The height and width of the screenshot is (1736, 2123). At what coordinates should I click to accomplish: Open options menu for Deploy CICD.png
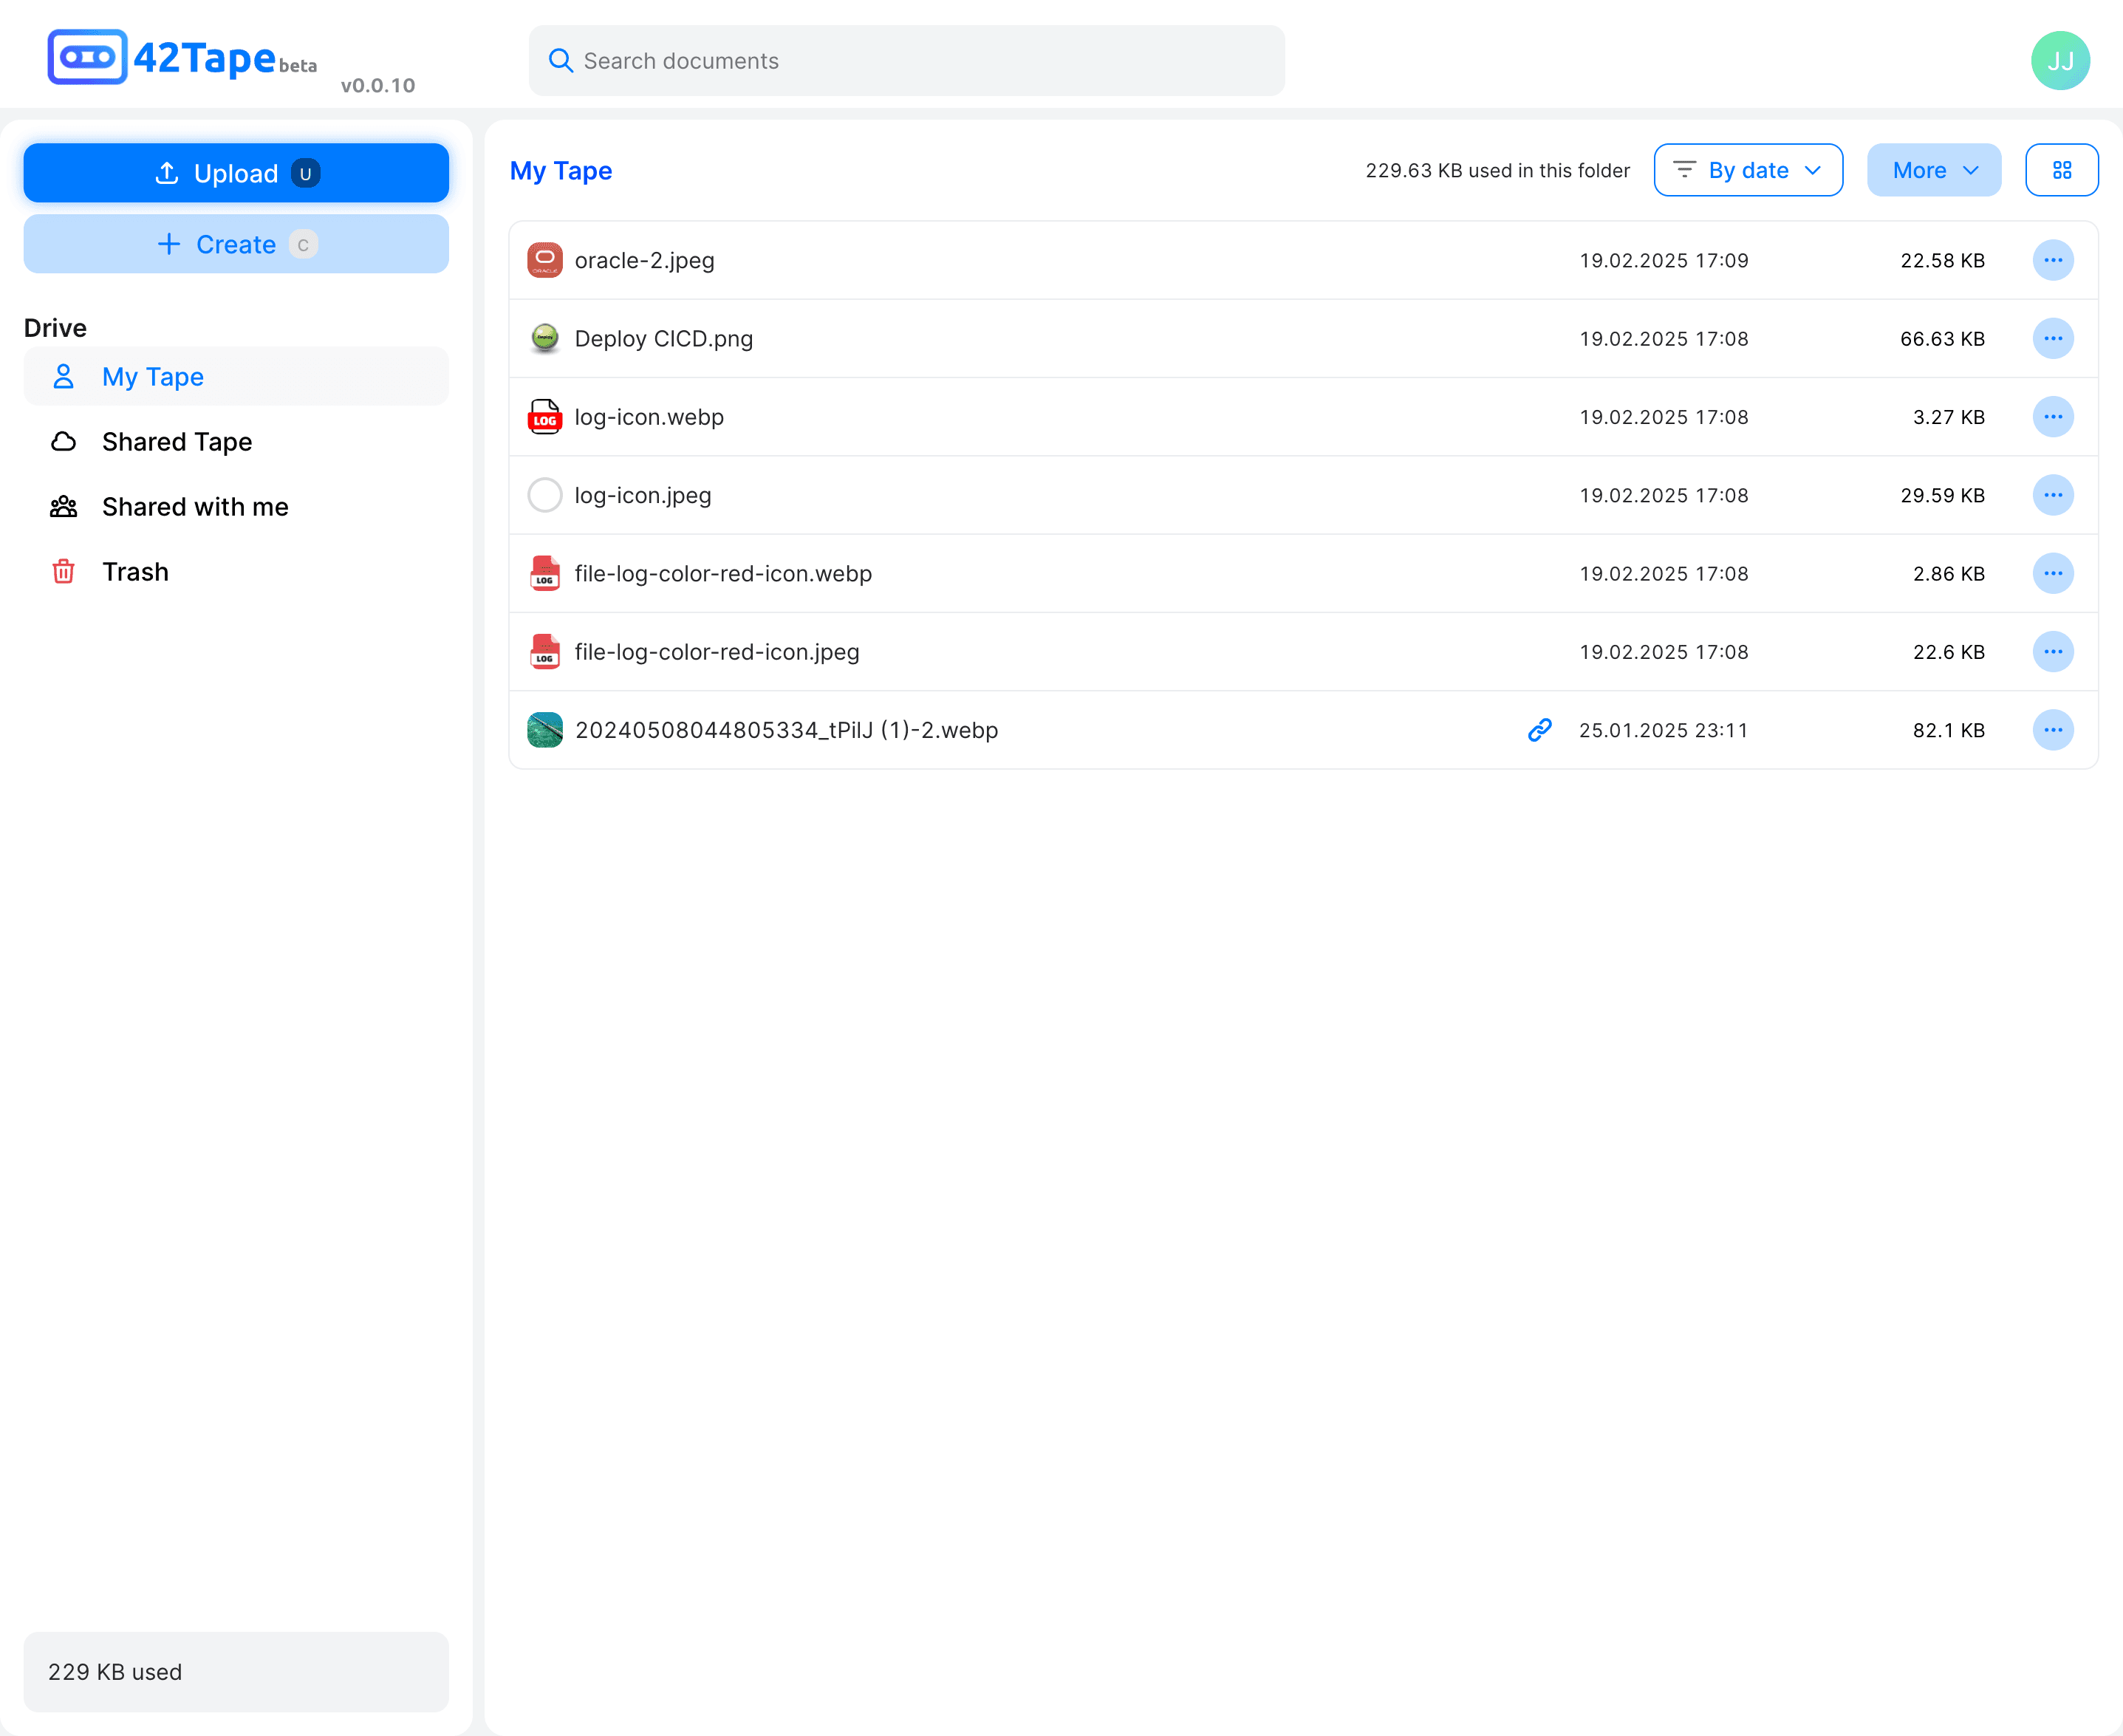[2053, 338]
